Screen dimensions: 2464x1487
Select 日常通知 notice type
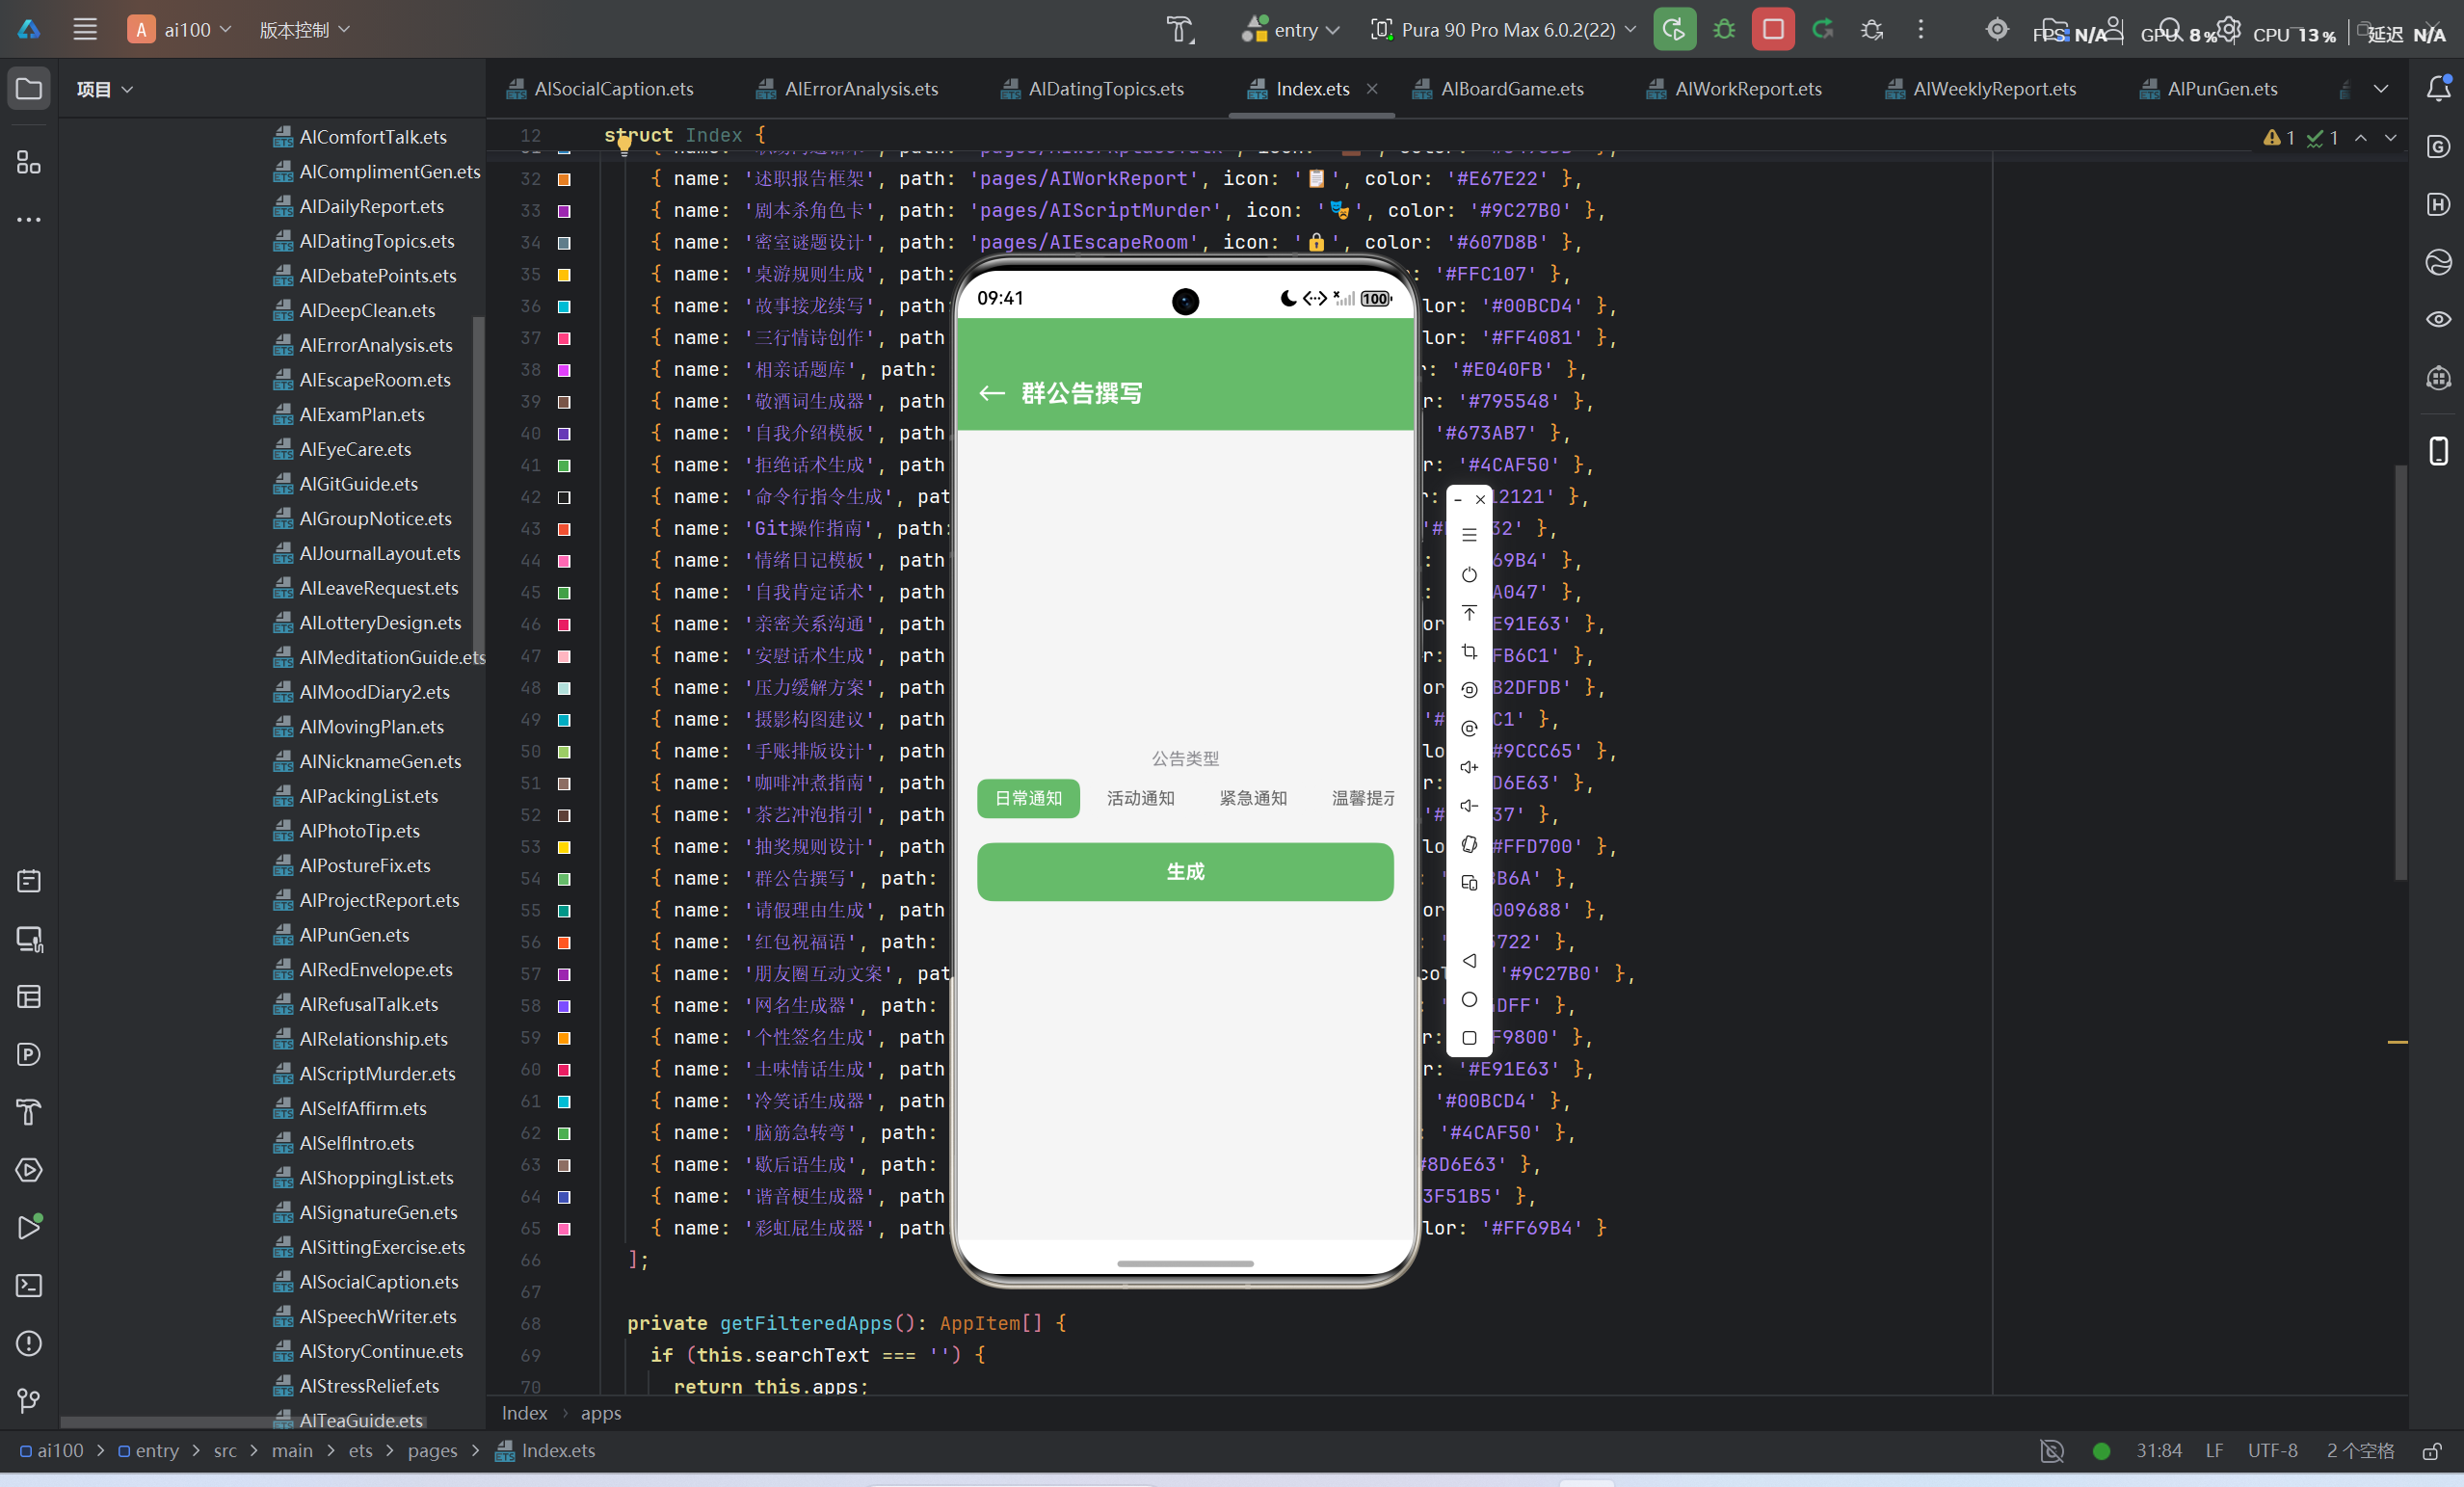click(1028, 798)
